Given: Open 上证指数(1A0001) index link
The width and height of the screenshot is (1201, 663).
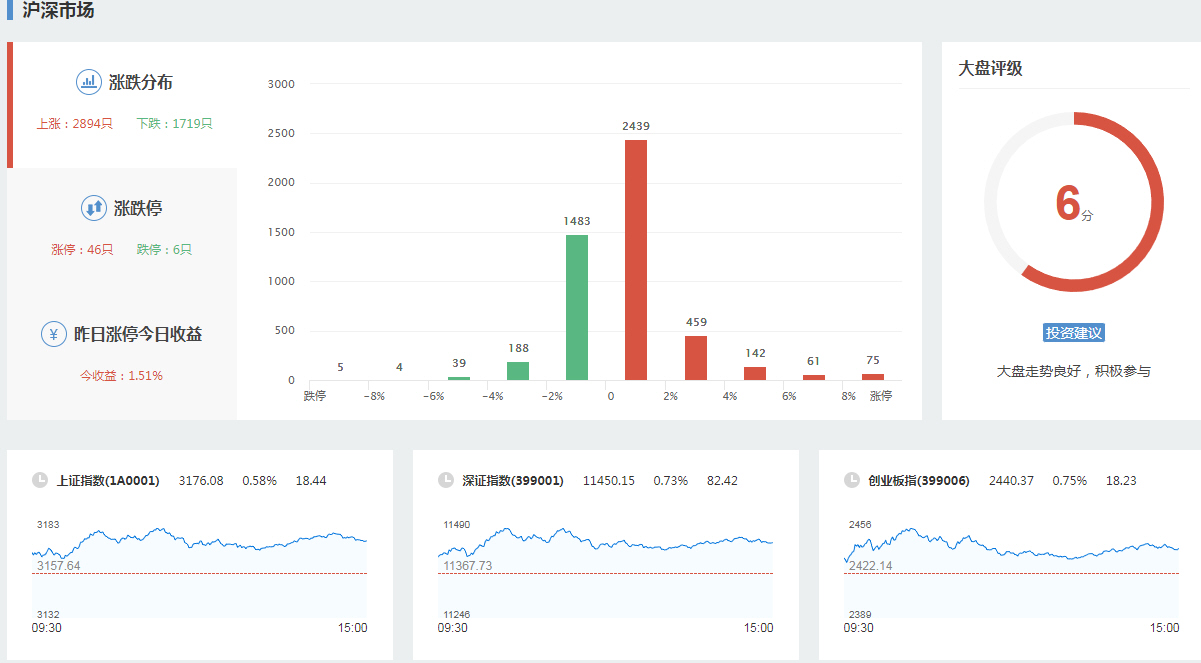Looking at the screenshot, I should click(108, 481).
